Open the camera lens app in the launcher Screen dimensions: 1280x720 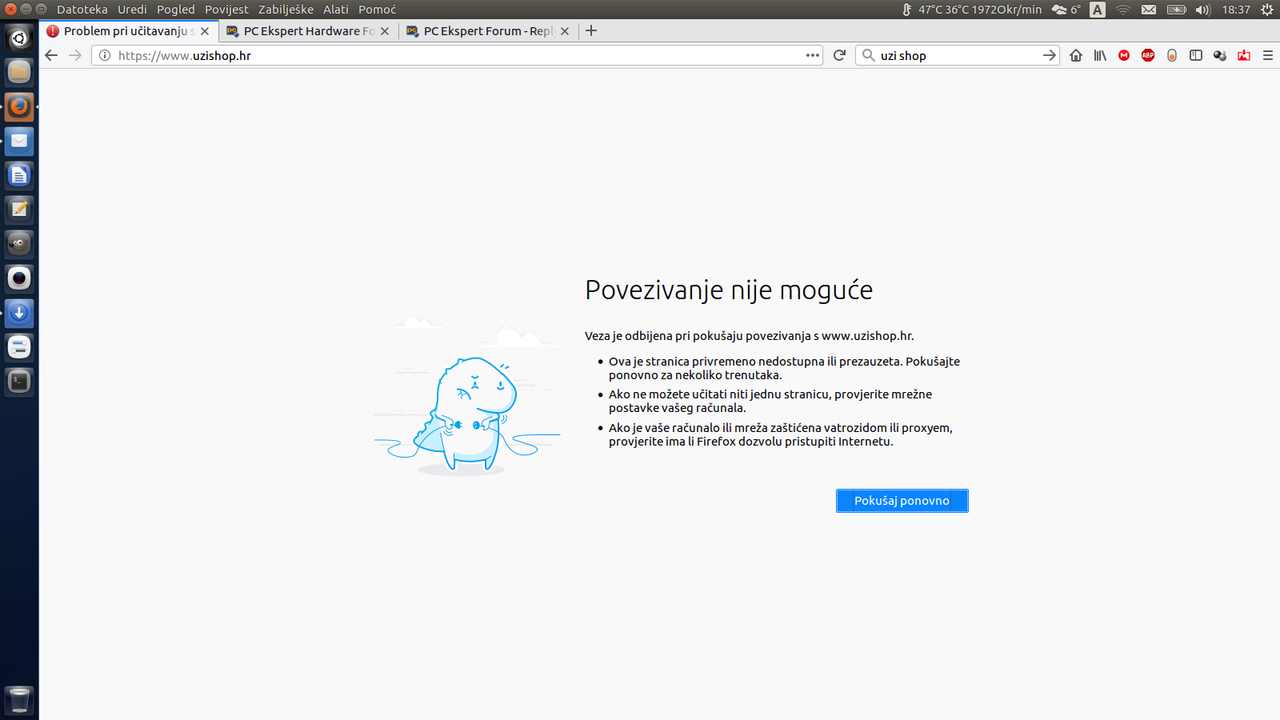(x=20, y=278)
